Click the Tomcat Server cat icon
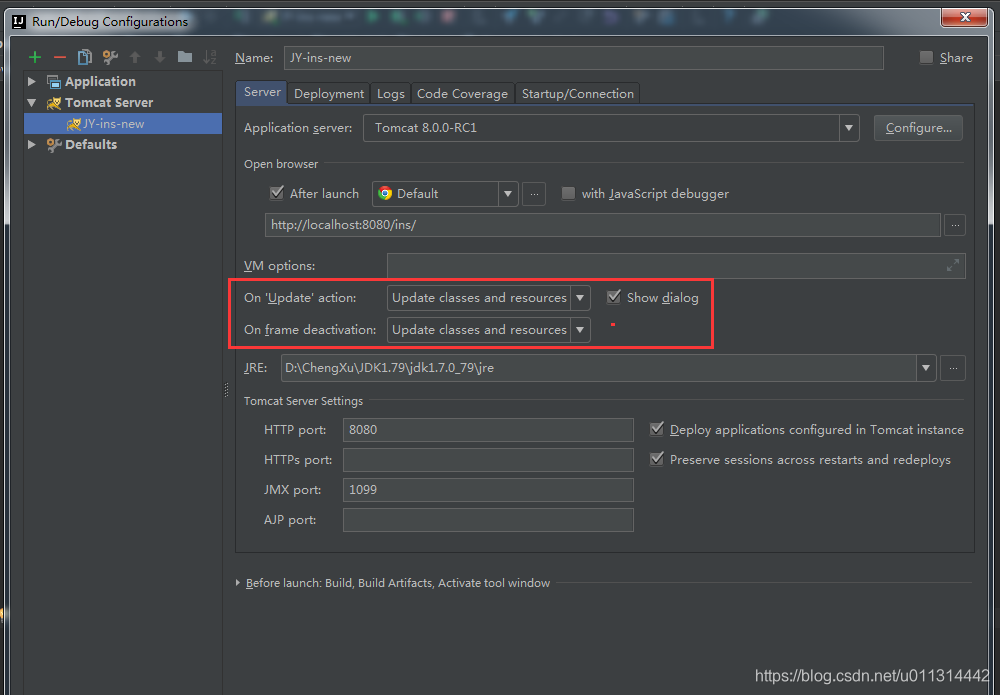Image resolution: width=1000 pixels, height=695 pixels. [x=54, y=103]
